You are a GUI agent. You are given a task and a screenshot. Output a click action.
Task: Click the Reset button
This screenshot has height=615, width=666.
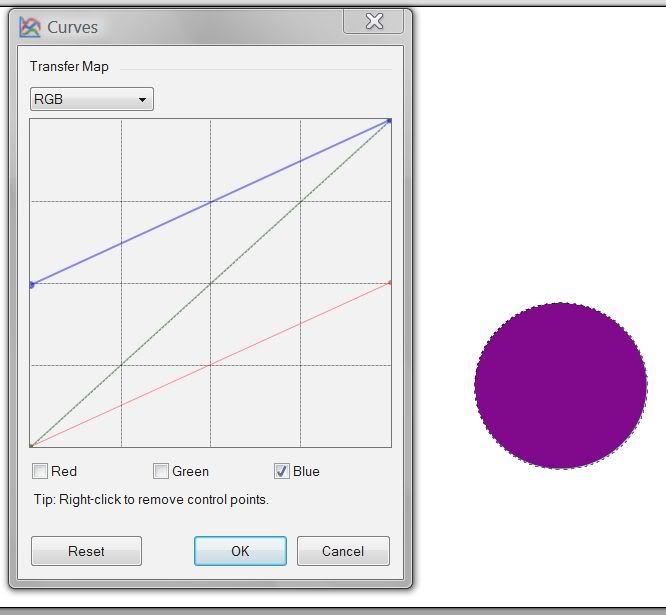point(86,551)
